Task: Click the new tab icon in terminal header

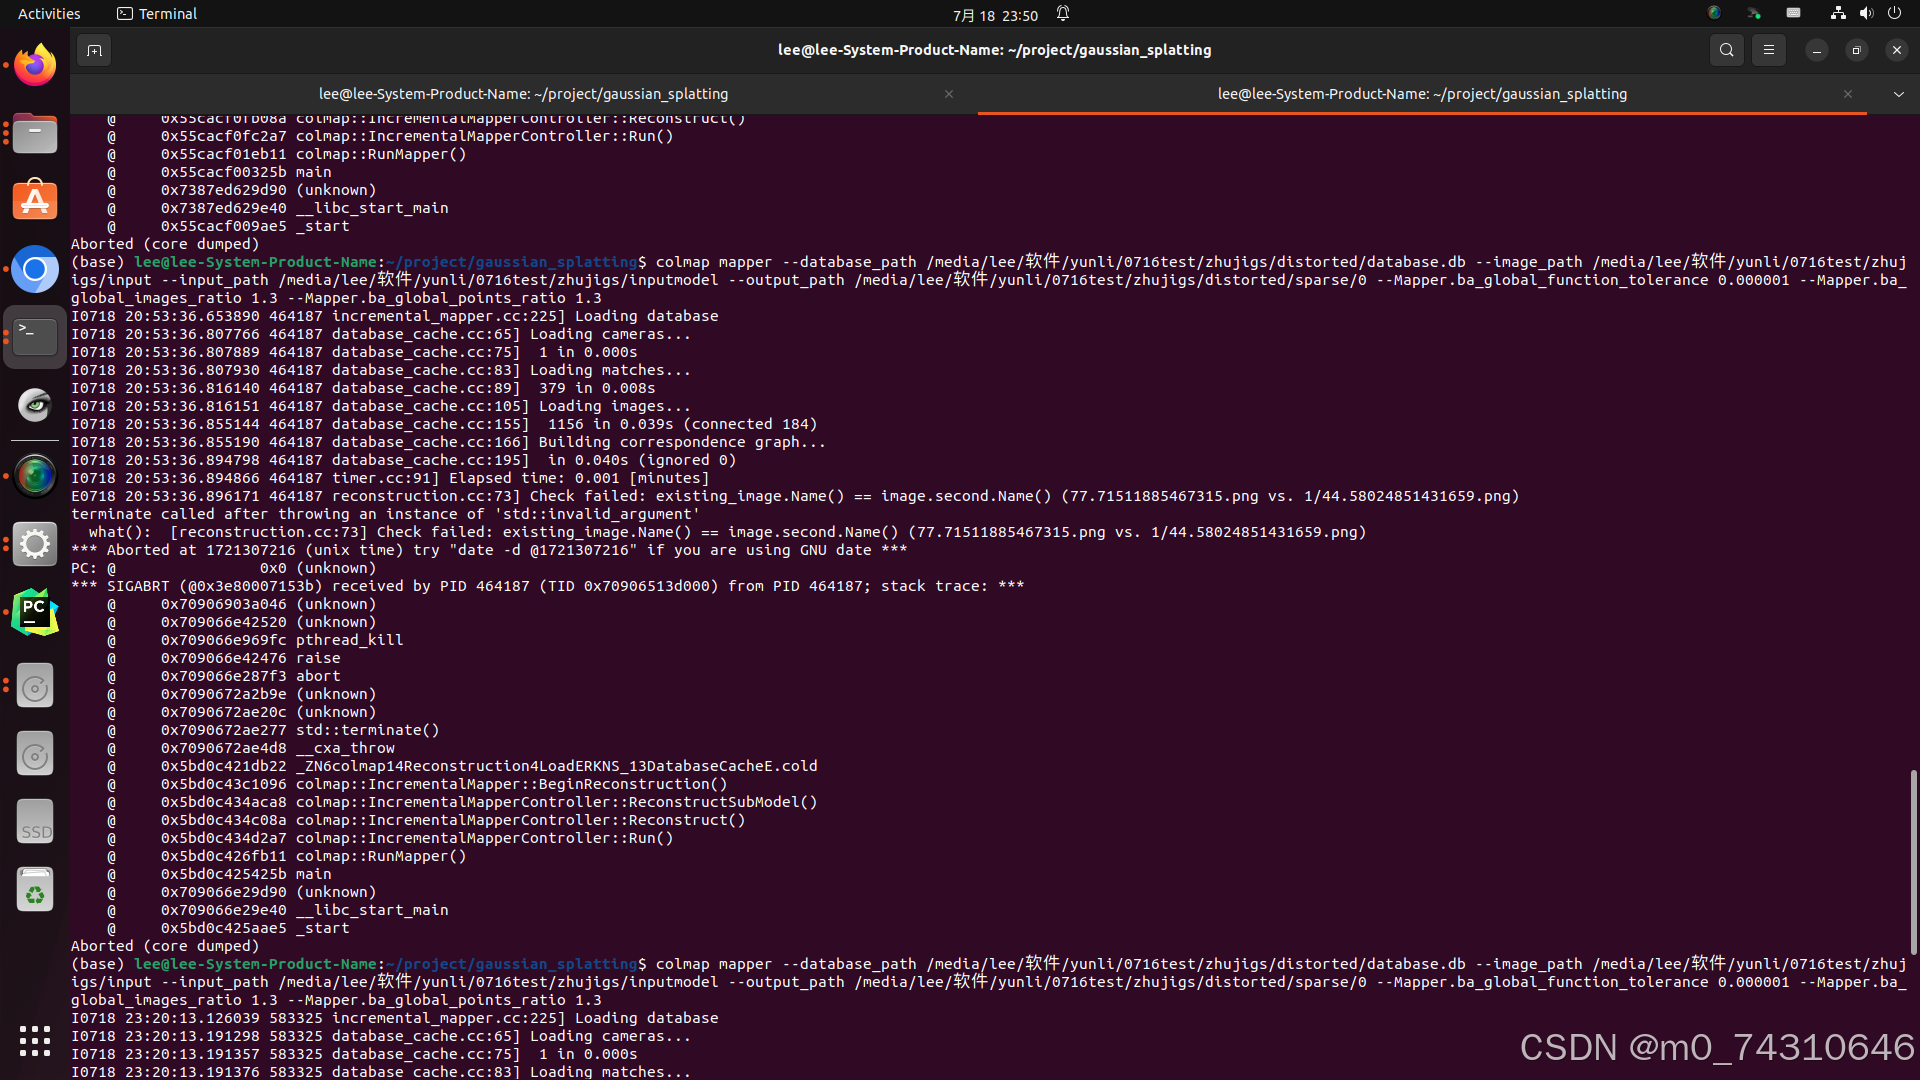Action: point(94,50)
